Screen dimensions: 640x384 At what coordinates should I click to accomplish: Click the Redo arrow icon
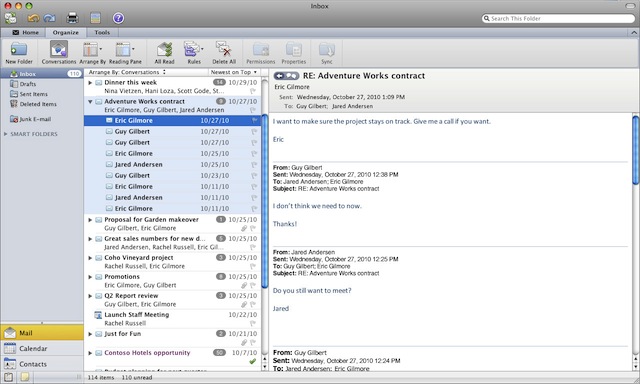[x=49, y=18]
